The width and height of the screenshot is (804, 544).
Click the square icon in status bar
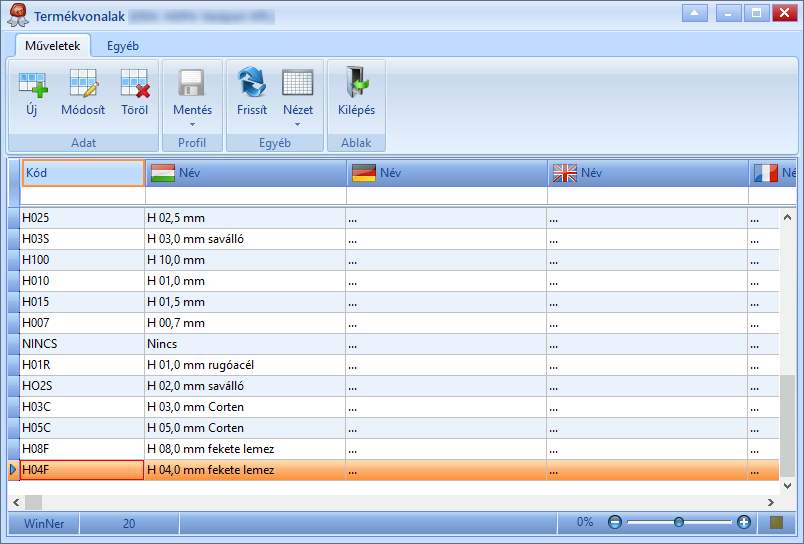click(777, 522)
